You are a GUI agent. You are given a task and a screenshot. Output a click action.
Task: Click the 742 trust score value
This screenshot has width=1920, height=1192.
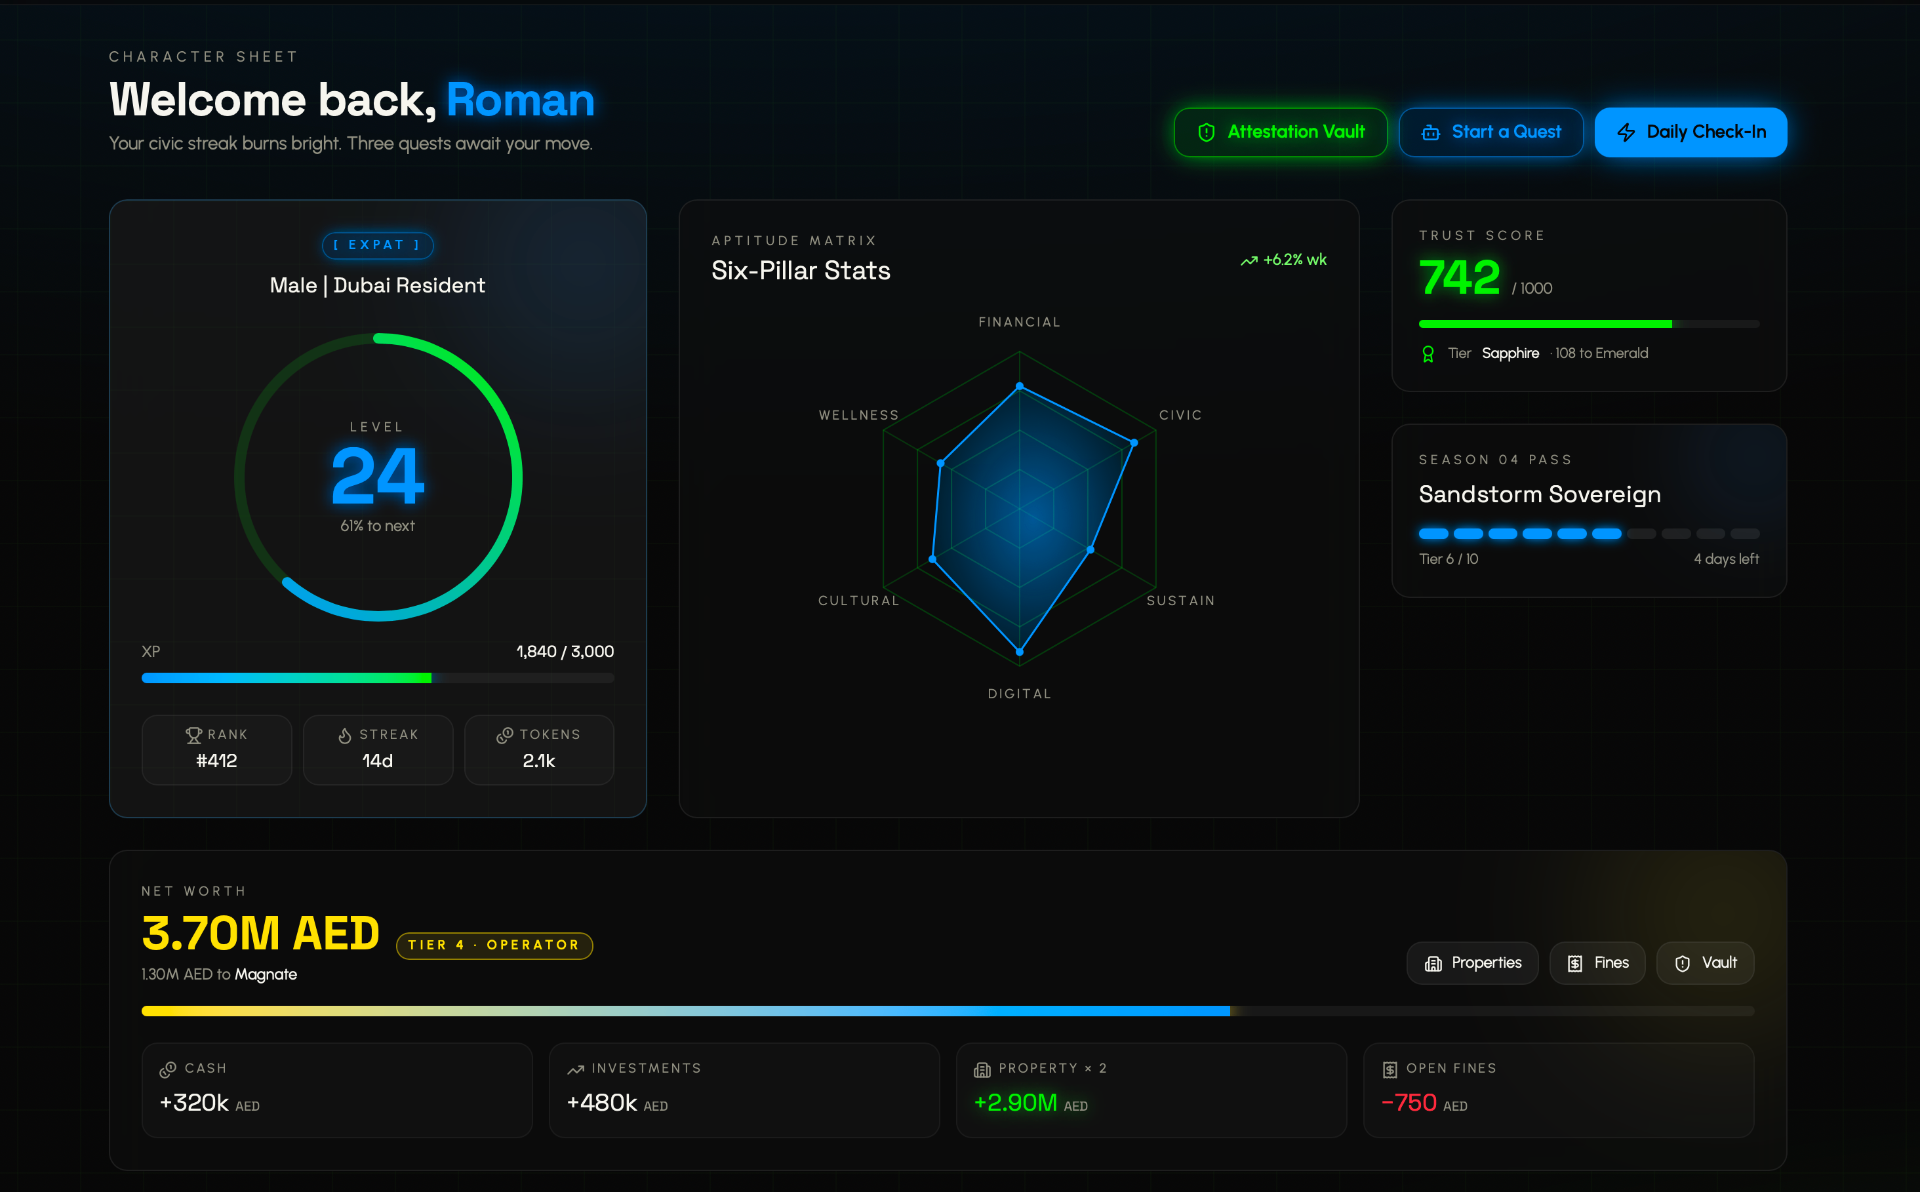(x=1460, y=277)
